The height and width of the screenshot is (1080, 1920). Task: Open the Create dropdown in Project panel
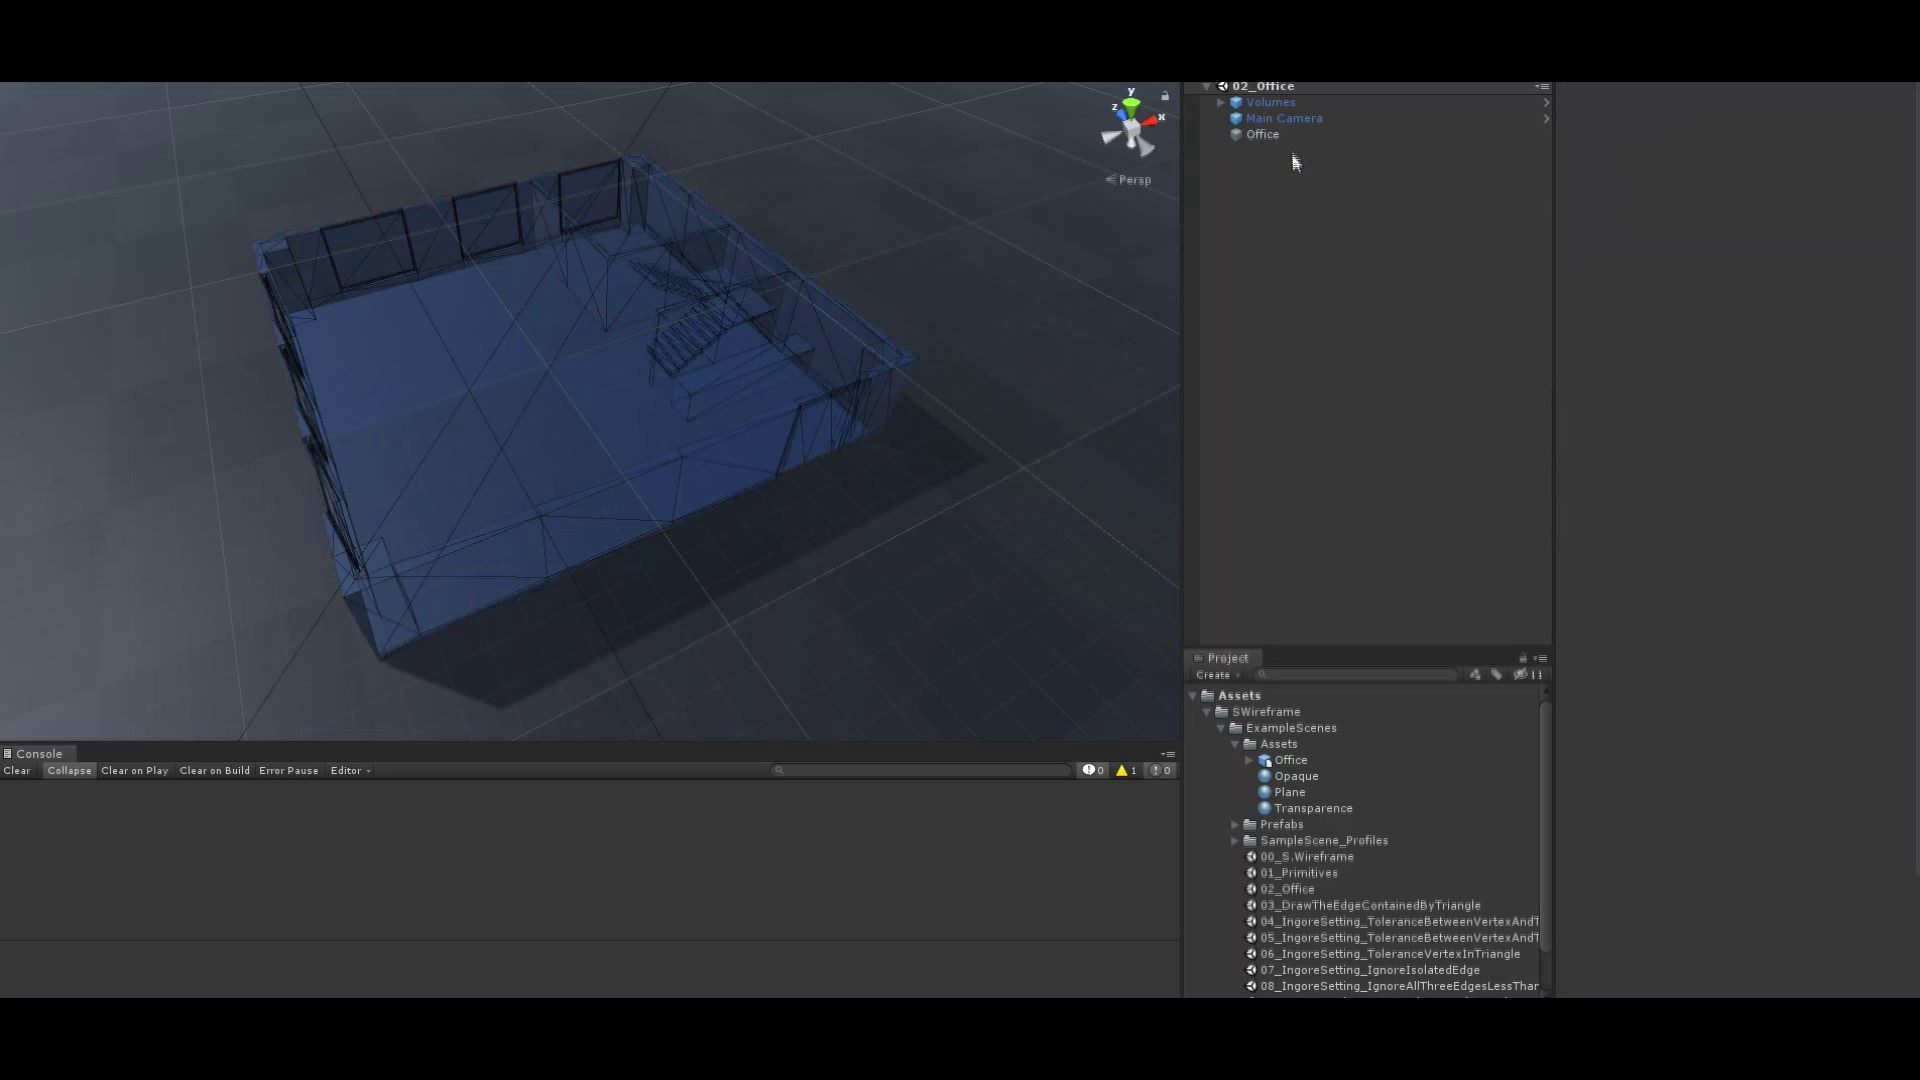point(1217,675)
